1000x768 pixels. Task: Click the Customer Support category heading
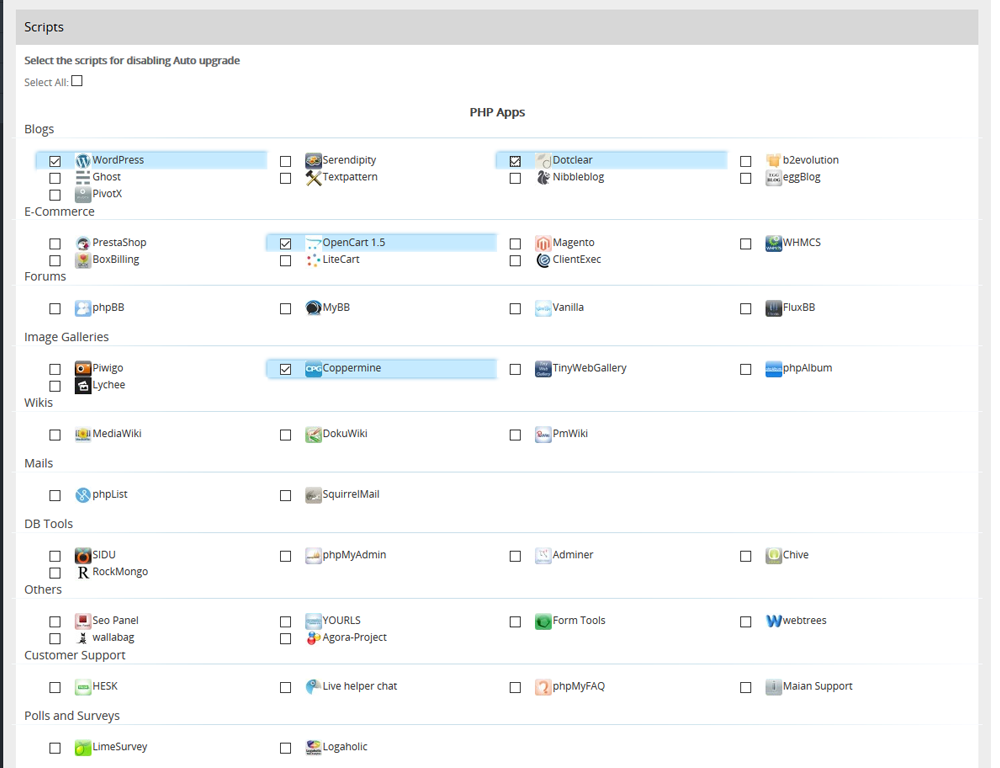pos(75,655)
